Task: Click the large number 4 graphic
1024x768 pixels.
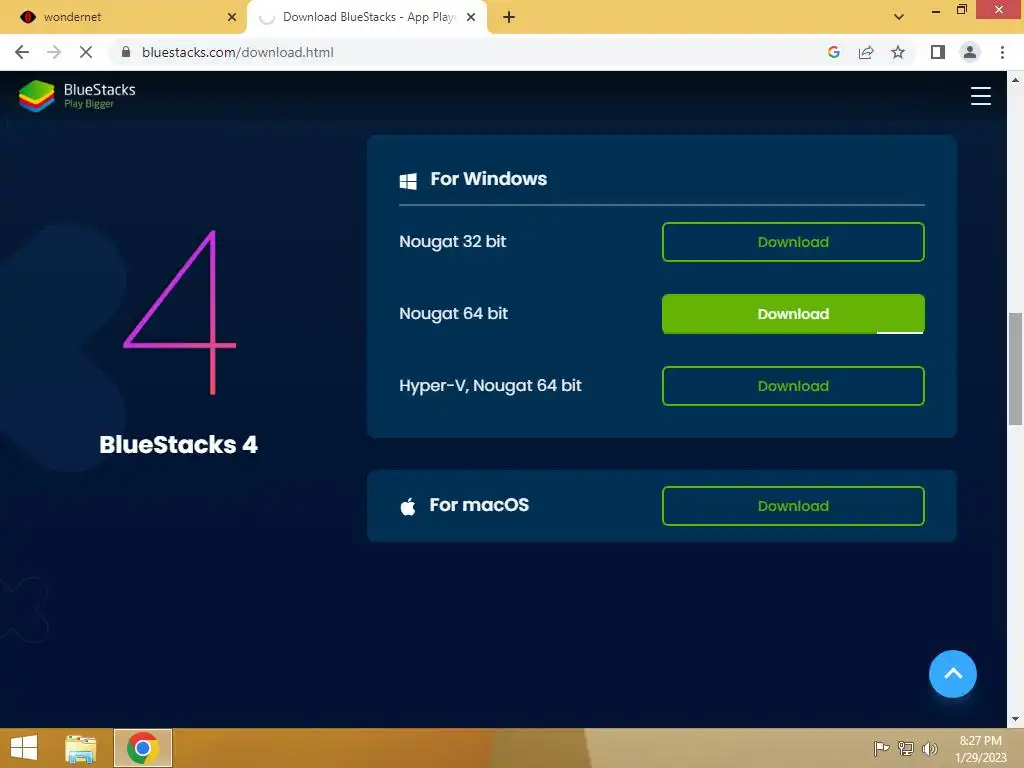Action: (x=180, y=312)
